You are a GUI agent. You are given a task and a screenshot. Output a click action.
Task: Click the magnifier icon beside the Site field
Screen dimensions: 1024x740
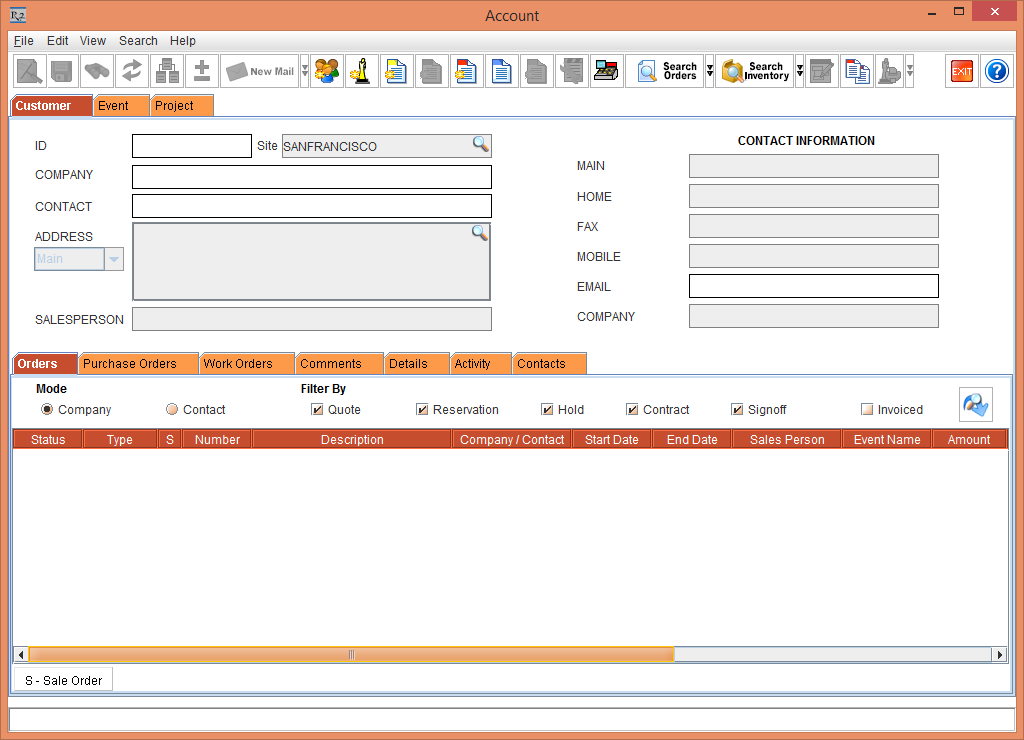[x=481, y=145]
